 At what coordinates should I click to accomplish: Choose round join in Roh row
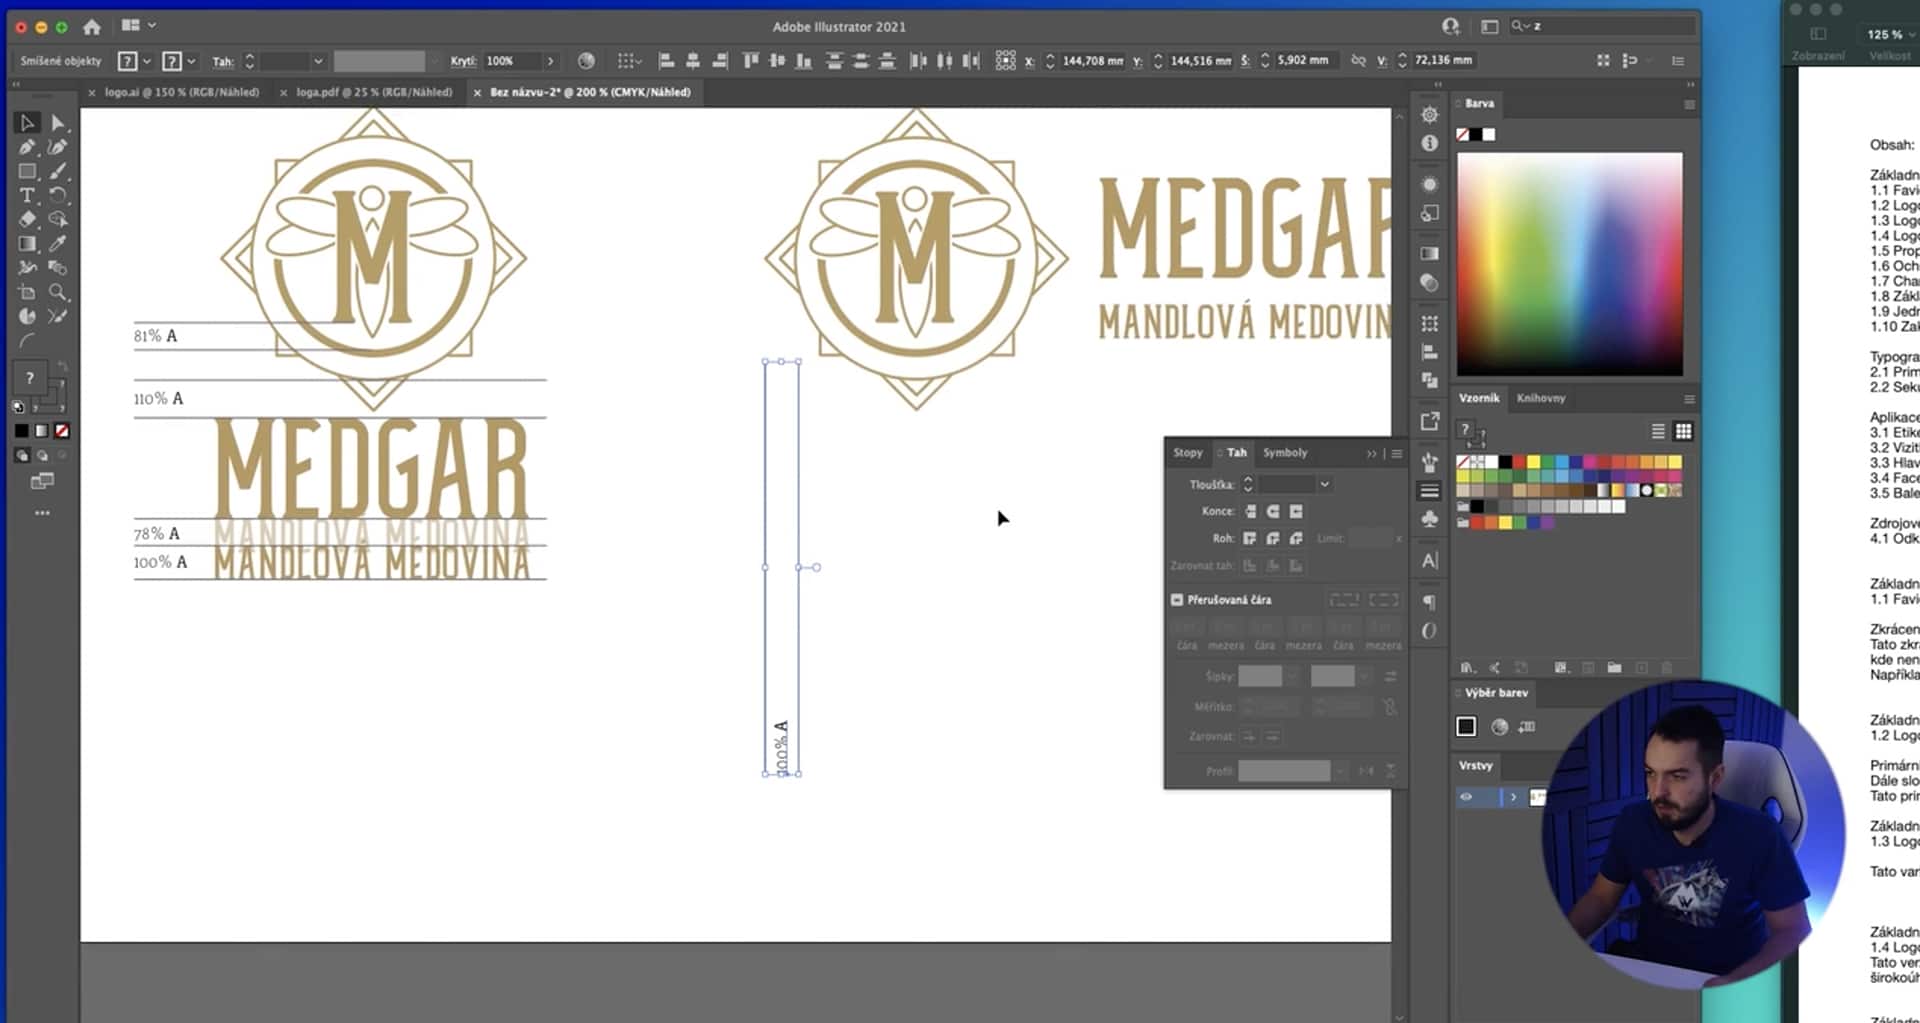tap(1273, 538)
